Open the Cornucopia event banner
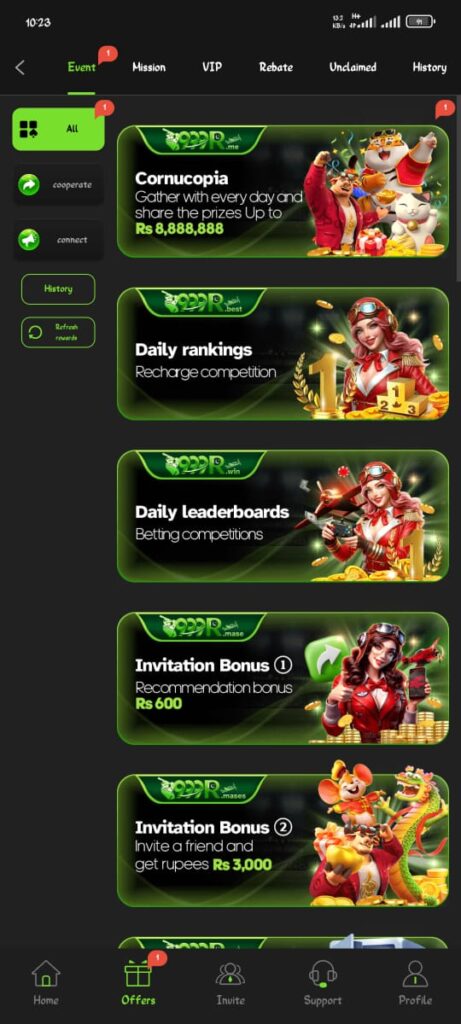Viewport: 461px width, 1024px height. (283, 191)
